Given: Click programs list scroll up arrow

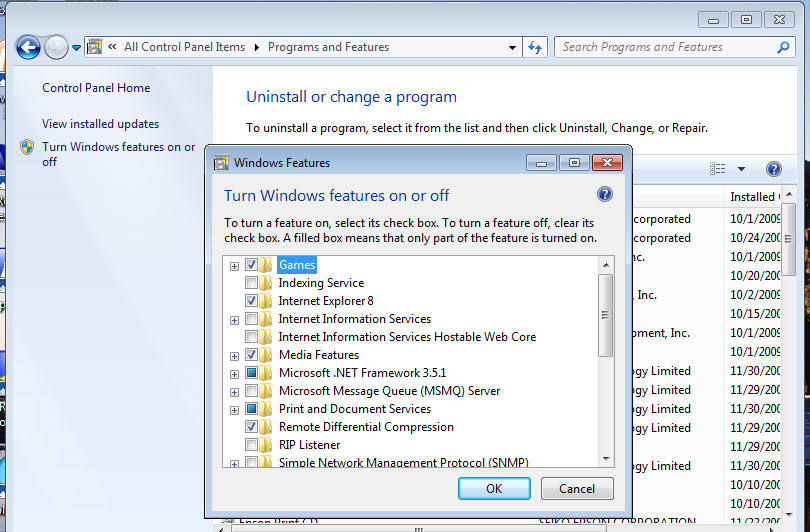Looking at the screenshot, I should click(789, 195).
